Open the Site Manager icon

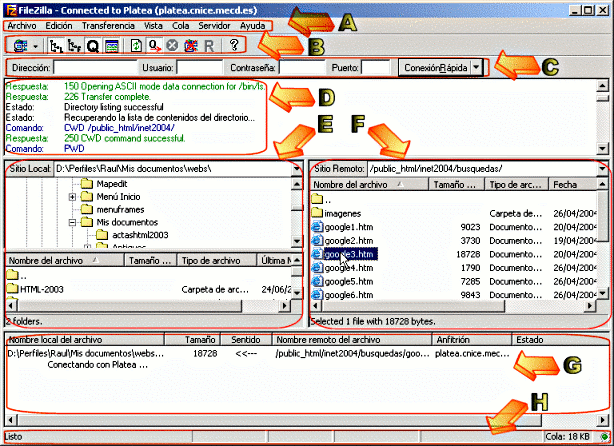(x=20, y=45)
